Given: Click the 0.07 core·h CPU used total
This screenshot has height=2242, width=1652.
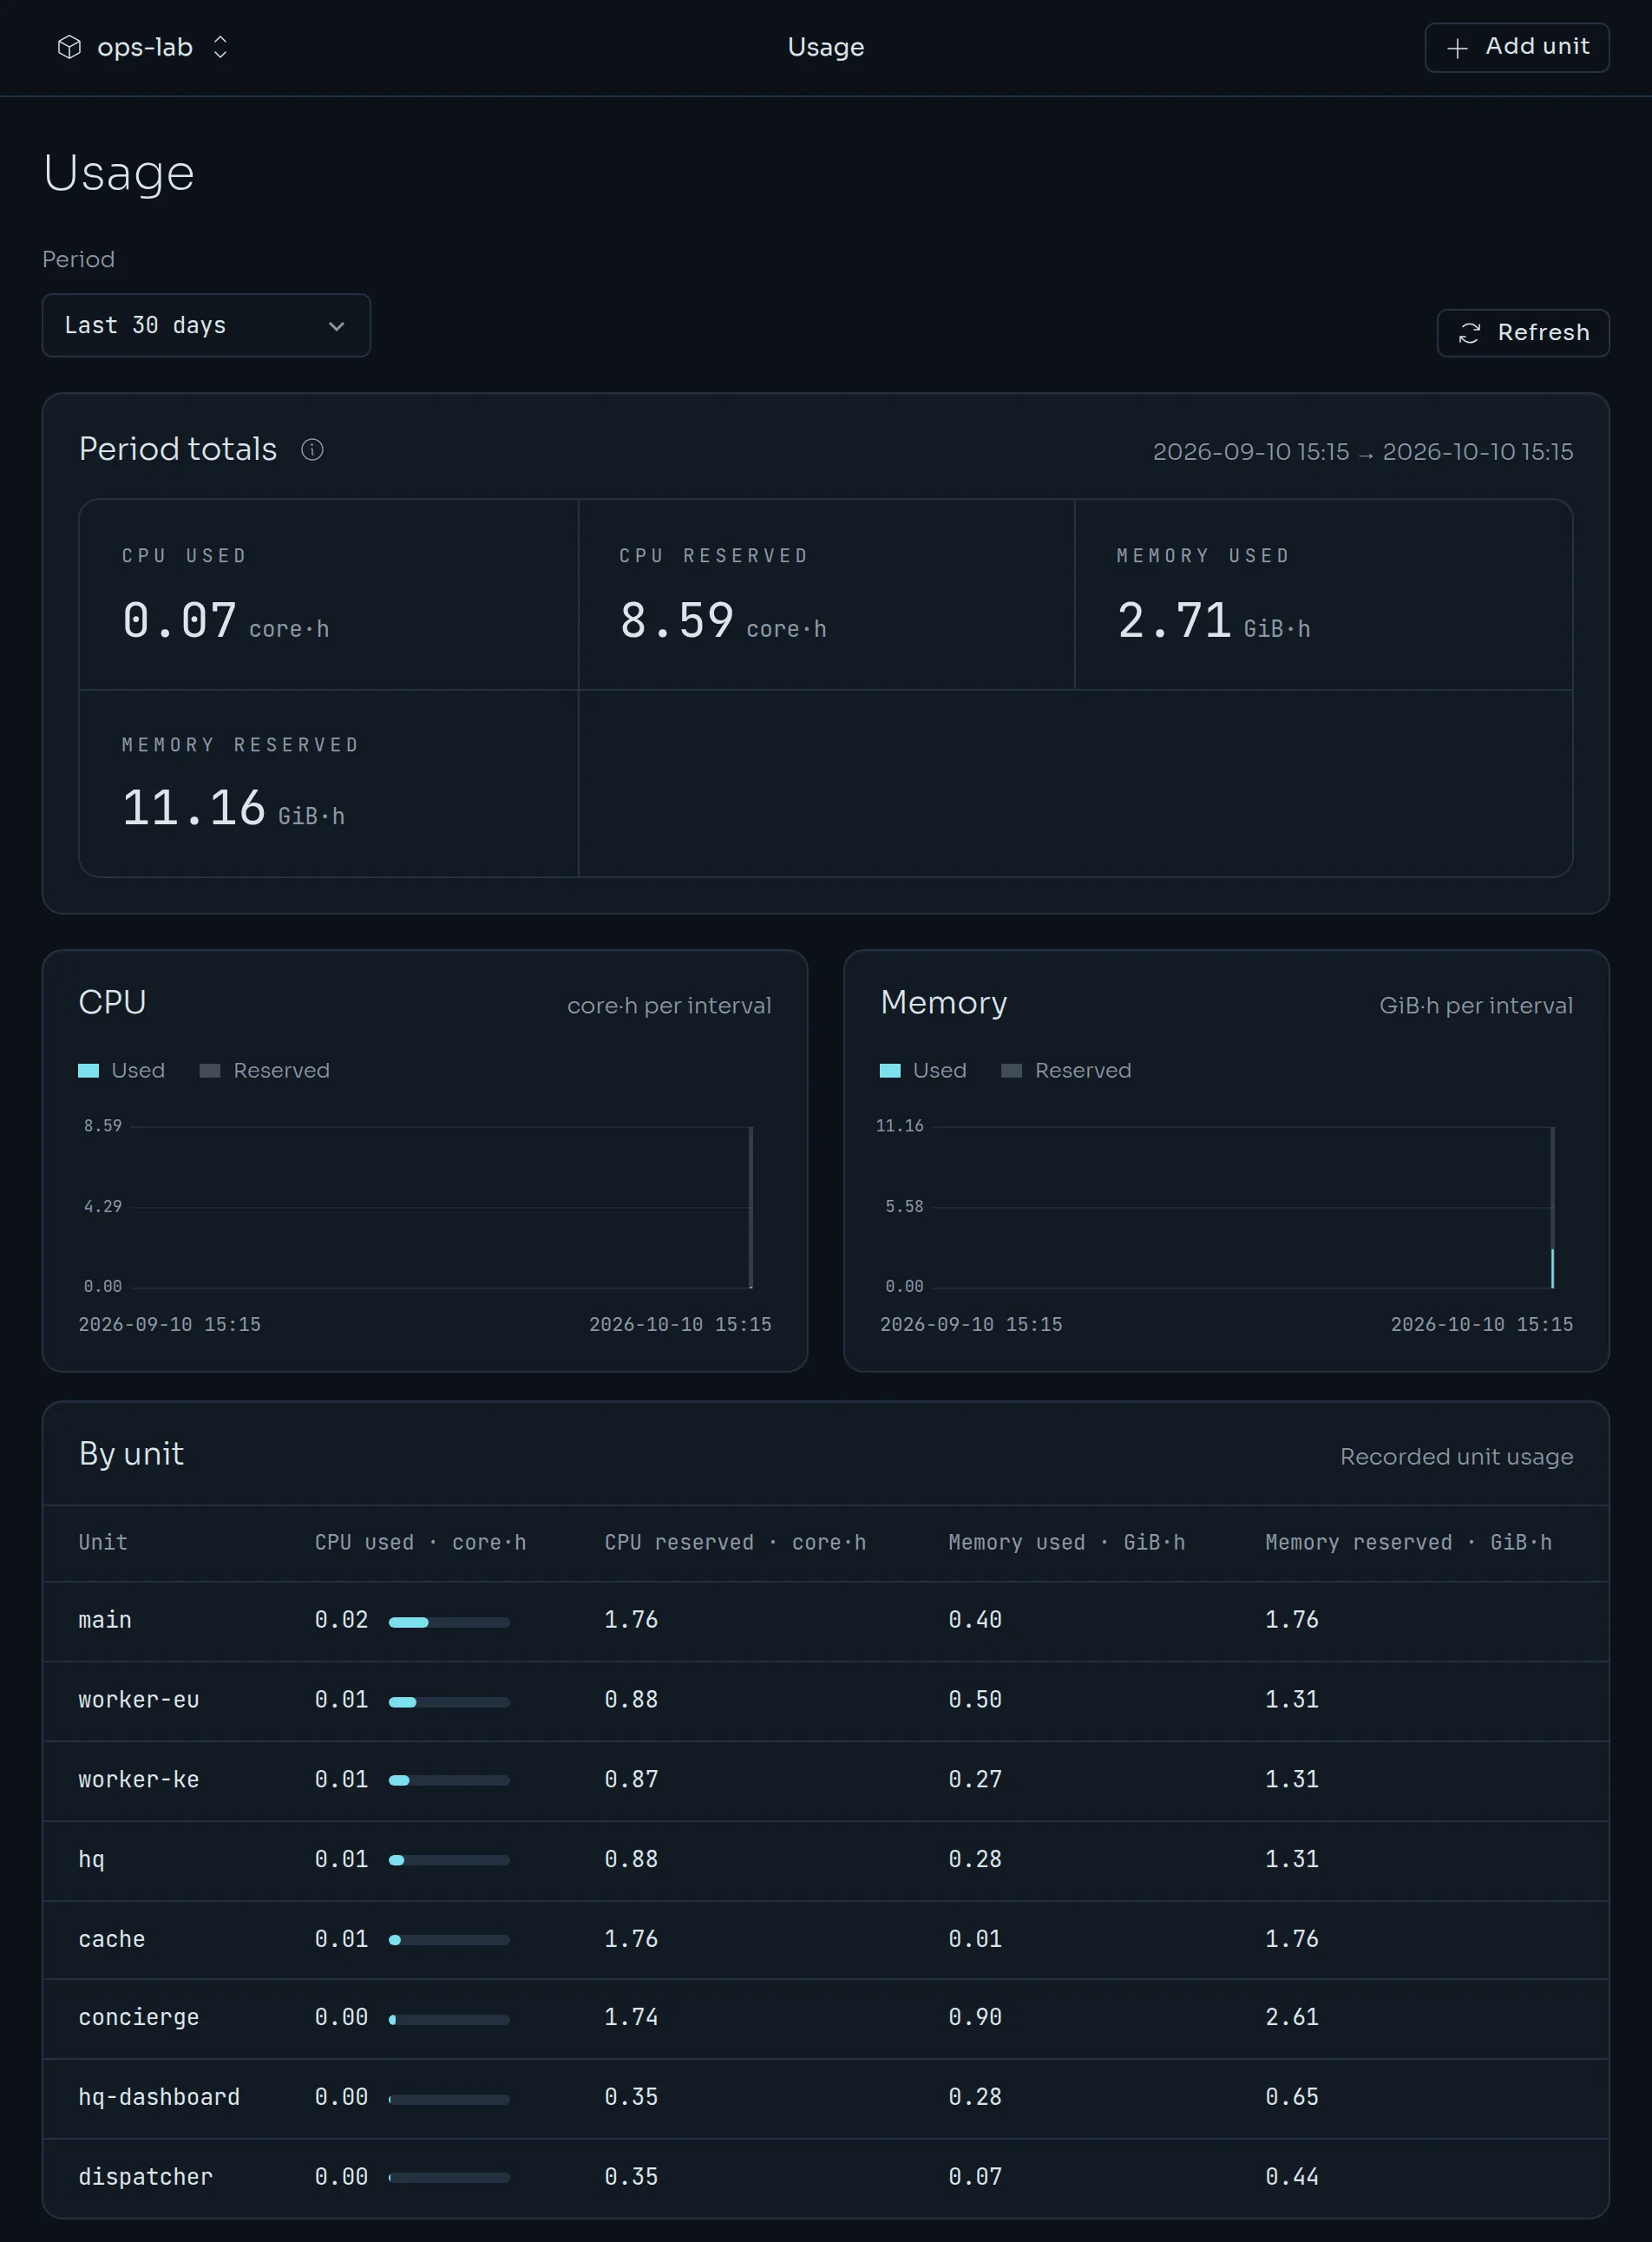Looking at the screenshot, I should click(226, 621).
